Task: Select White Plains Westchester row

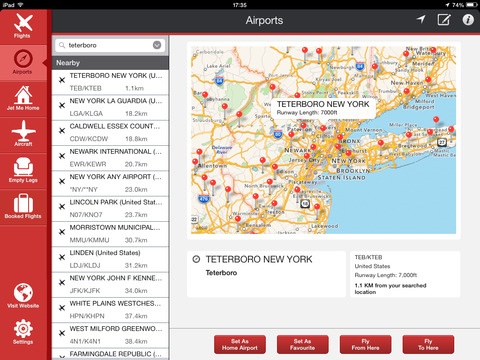Action: click(110, 310)
